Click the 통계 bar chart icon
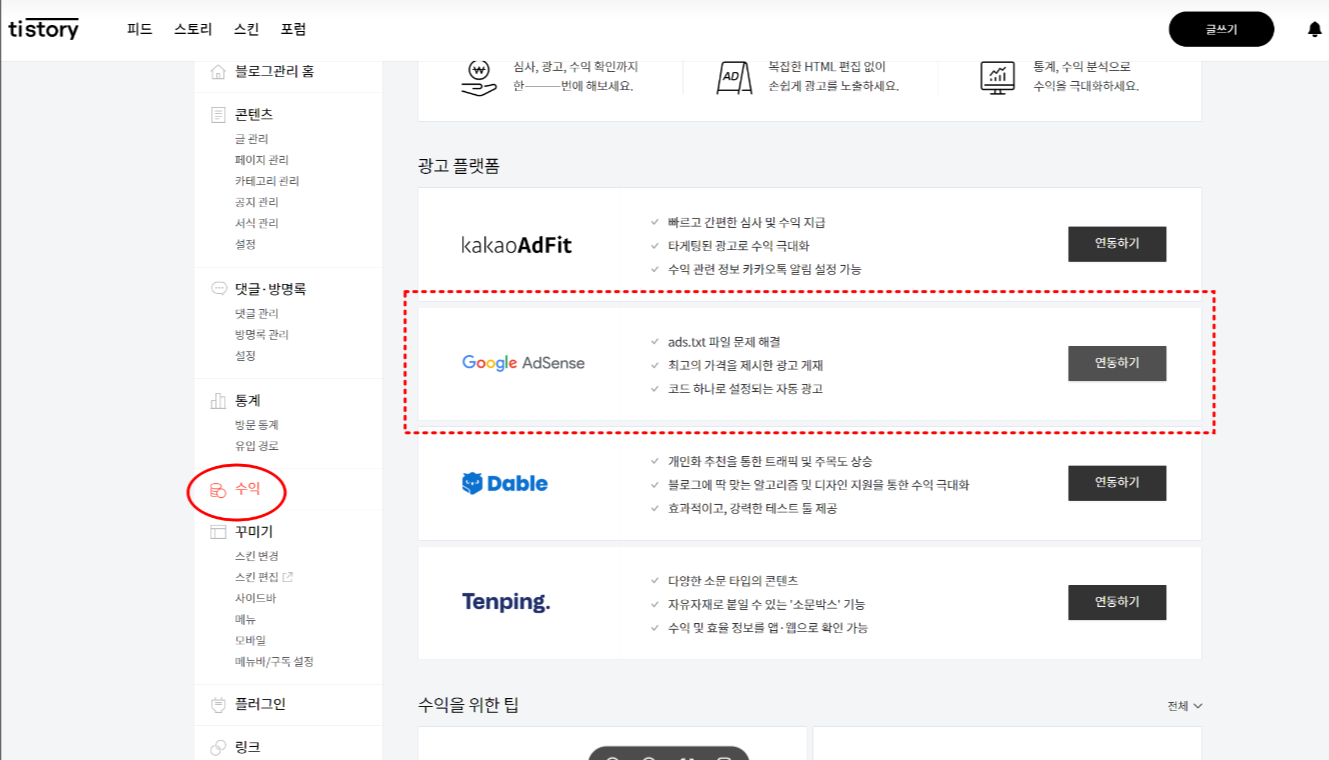Viewport: 1329px width, 760px height. [218, 401]
